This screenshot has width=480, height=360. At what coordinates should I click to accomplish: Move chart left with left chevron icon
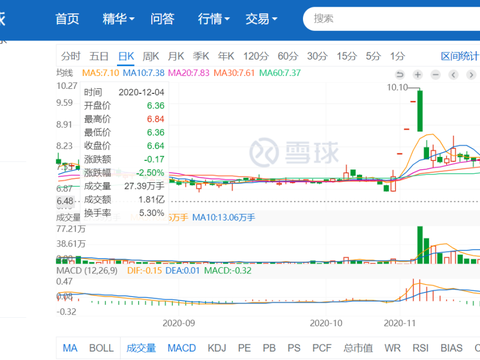(453, 75)
